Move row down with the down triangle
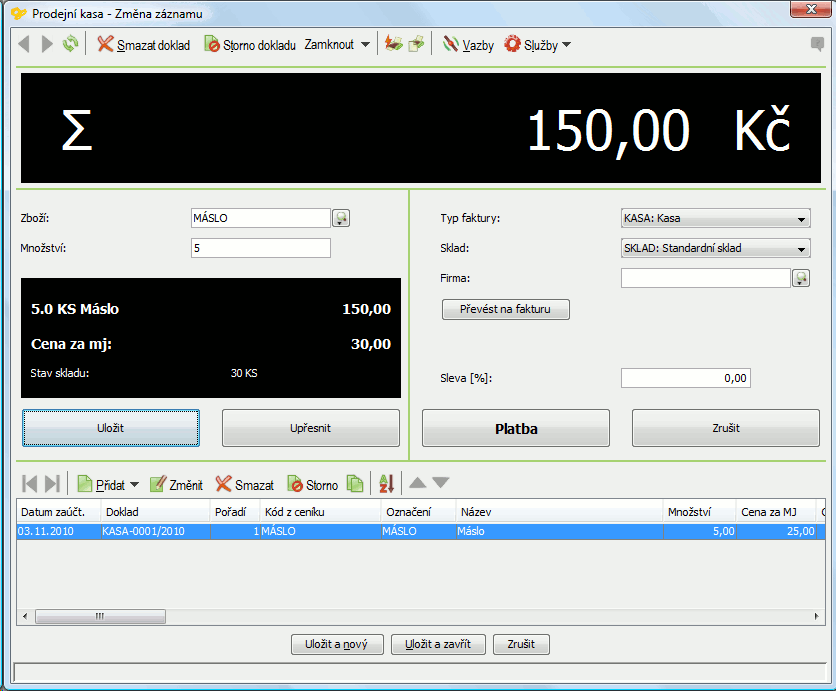Viewport: 836px width, 691px height. [x=441, y=483]
